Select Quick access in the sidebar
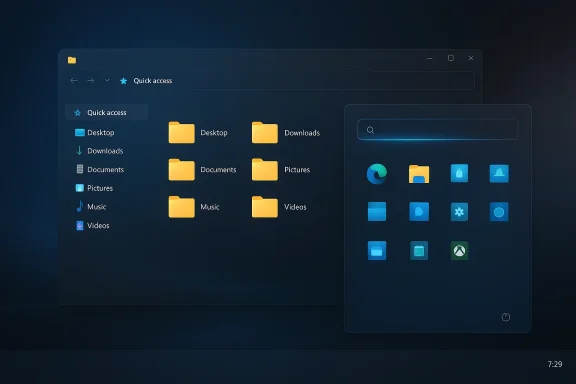This screenshot has width=576, height=384. [107, 112]
